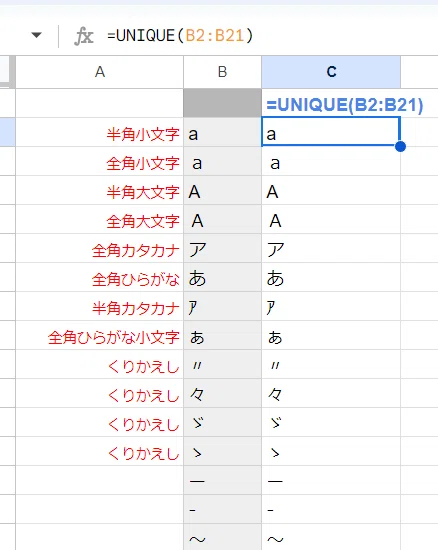Open the name box dropdown arrow
The image size is (438, 550).
tap(36, 35)
